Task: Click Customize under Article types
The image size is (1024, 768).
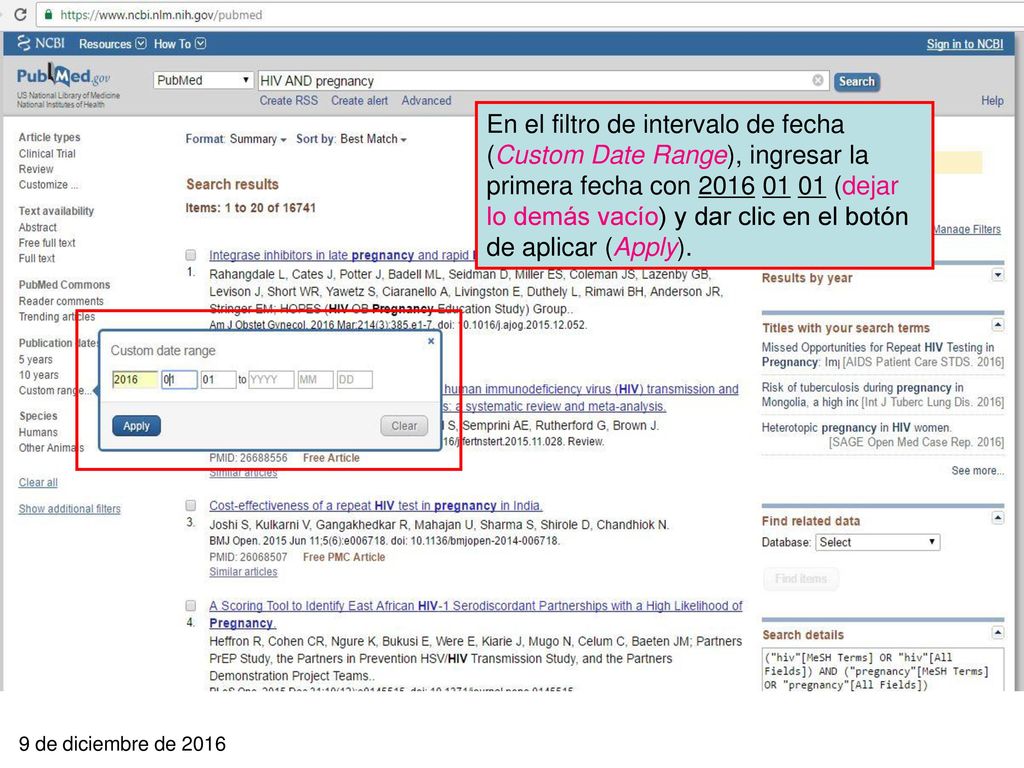Action: (48, 185)
